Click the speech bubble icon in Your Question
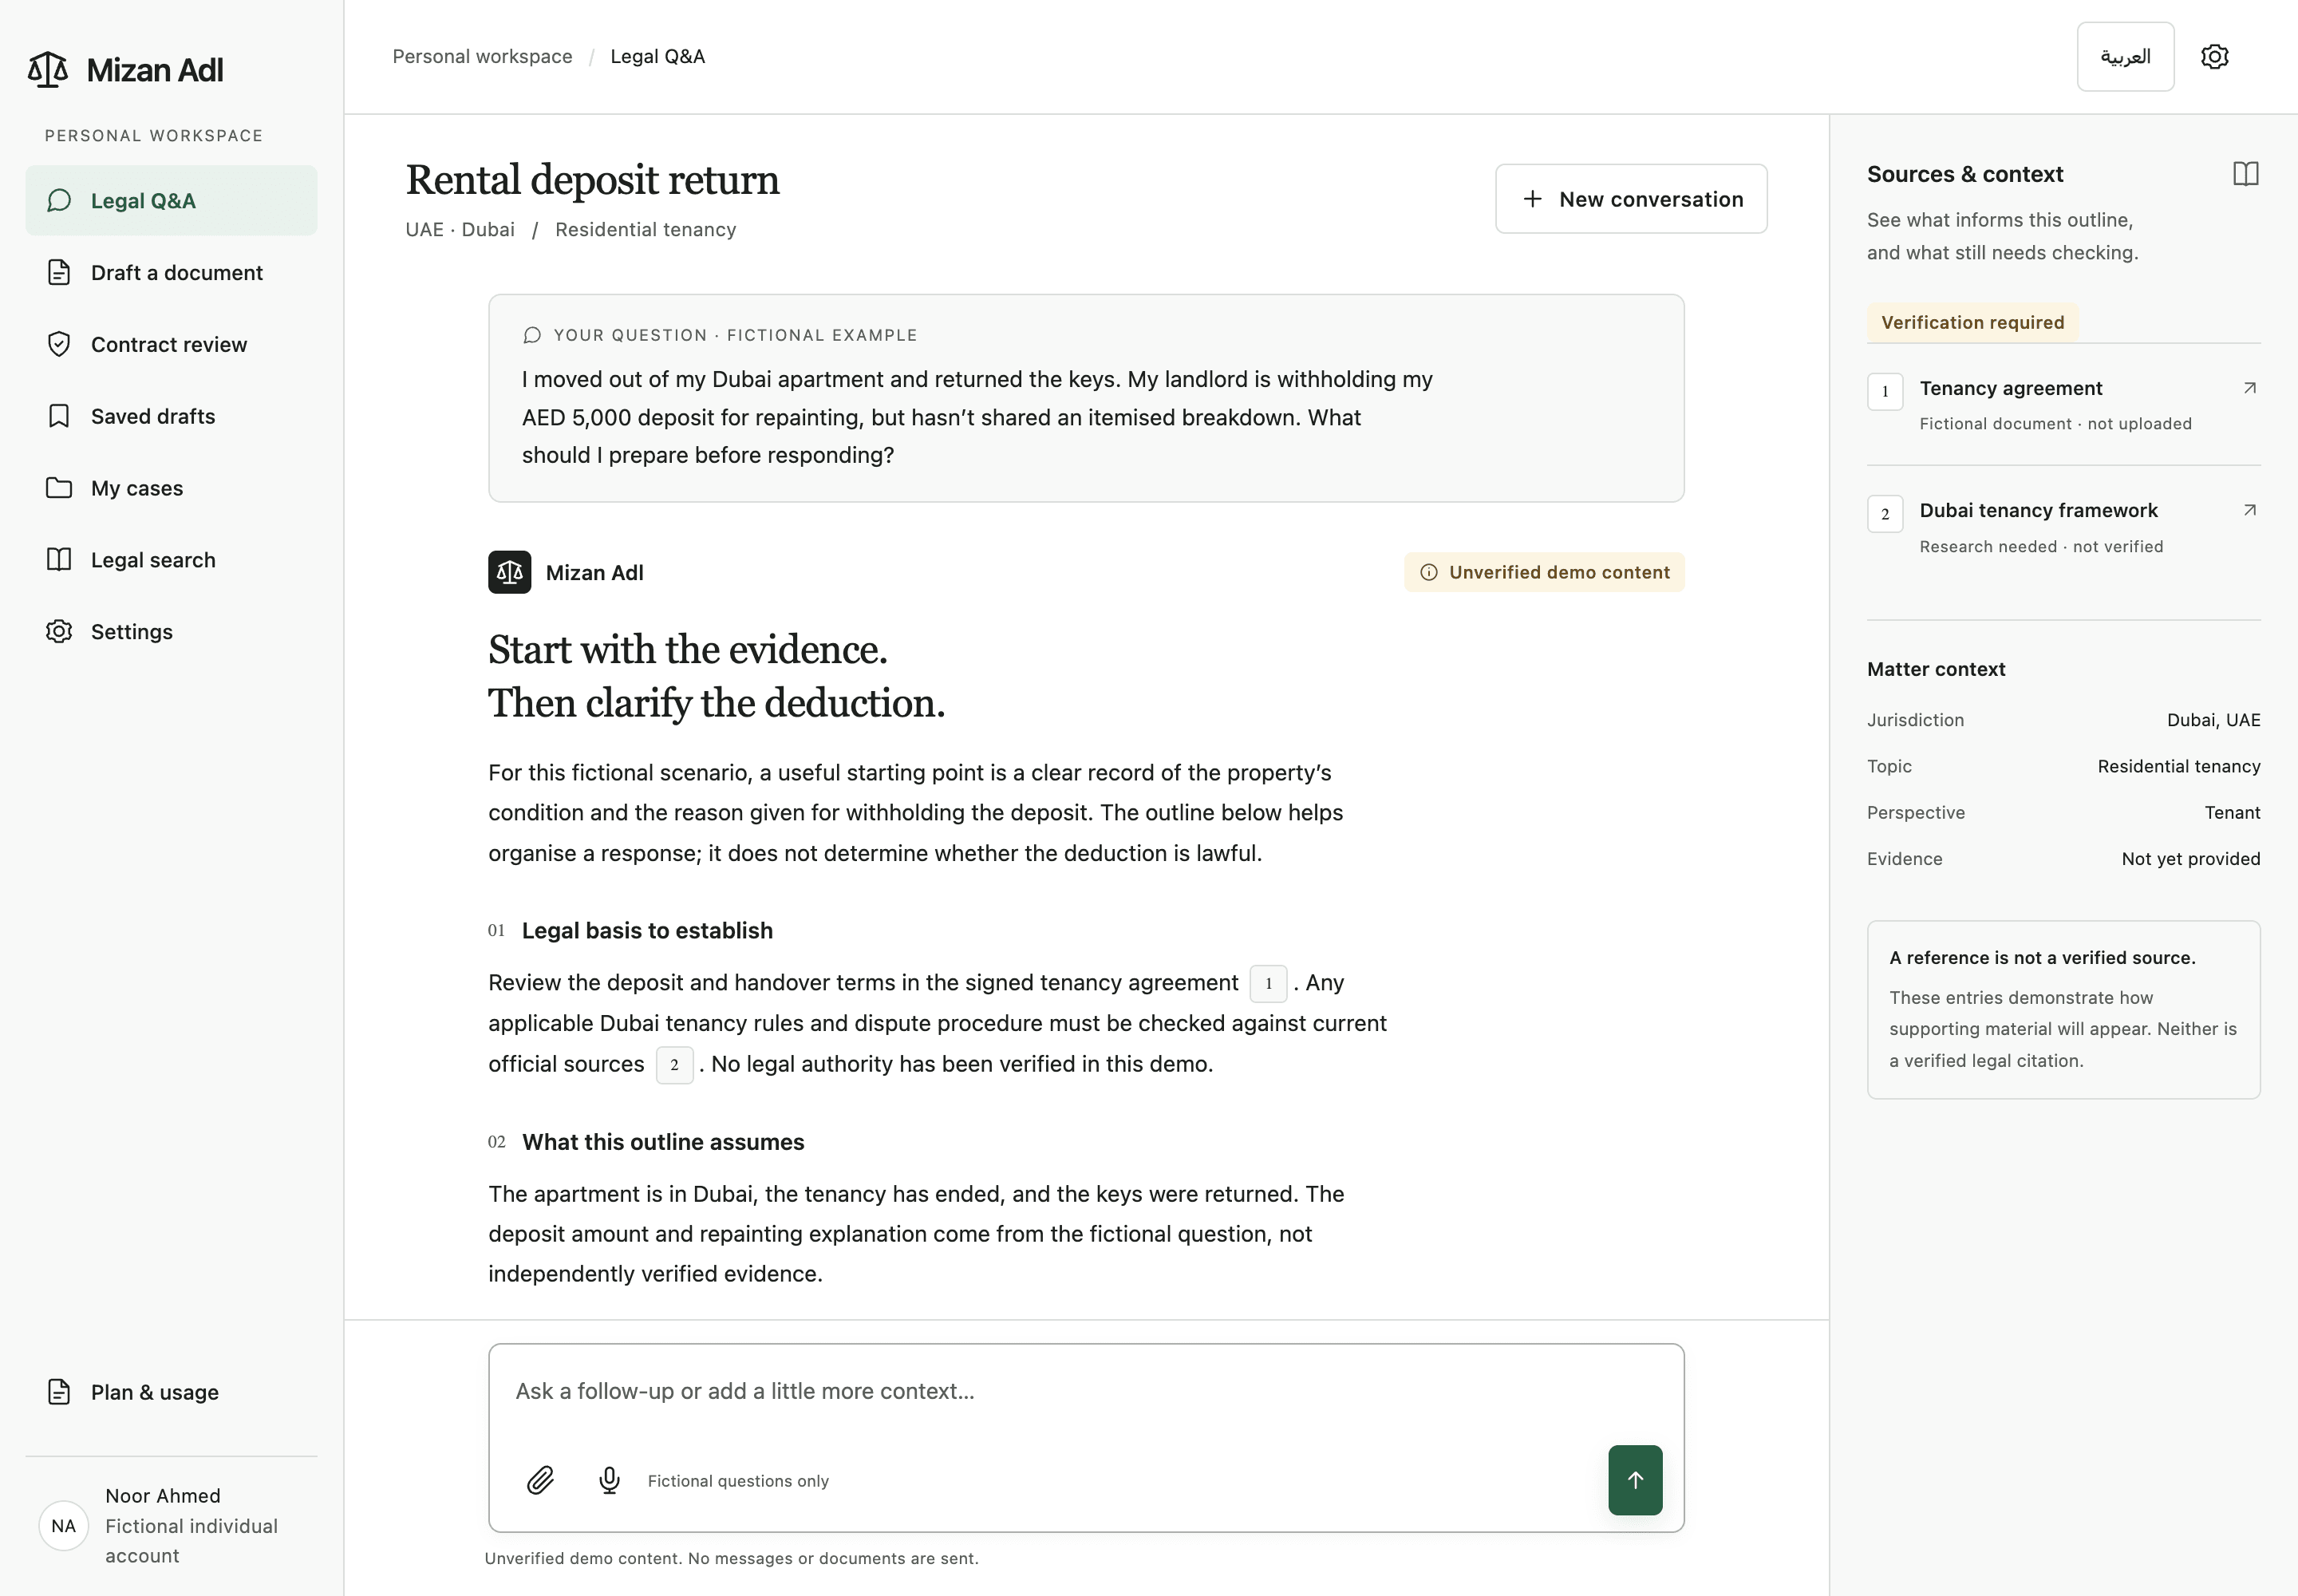This screenshot has height=1596, width=2298. (x=532, y=335)
